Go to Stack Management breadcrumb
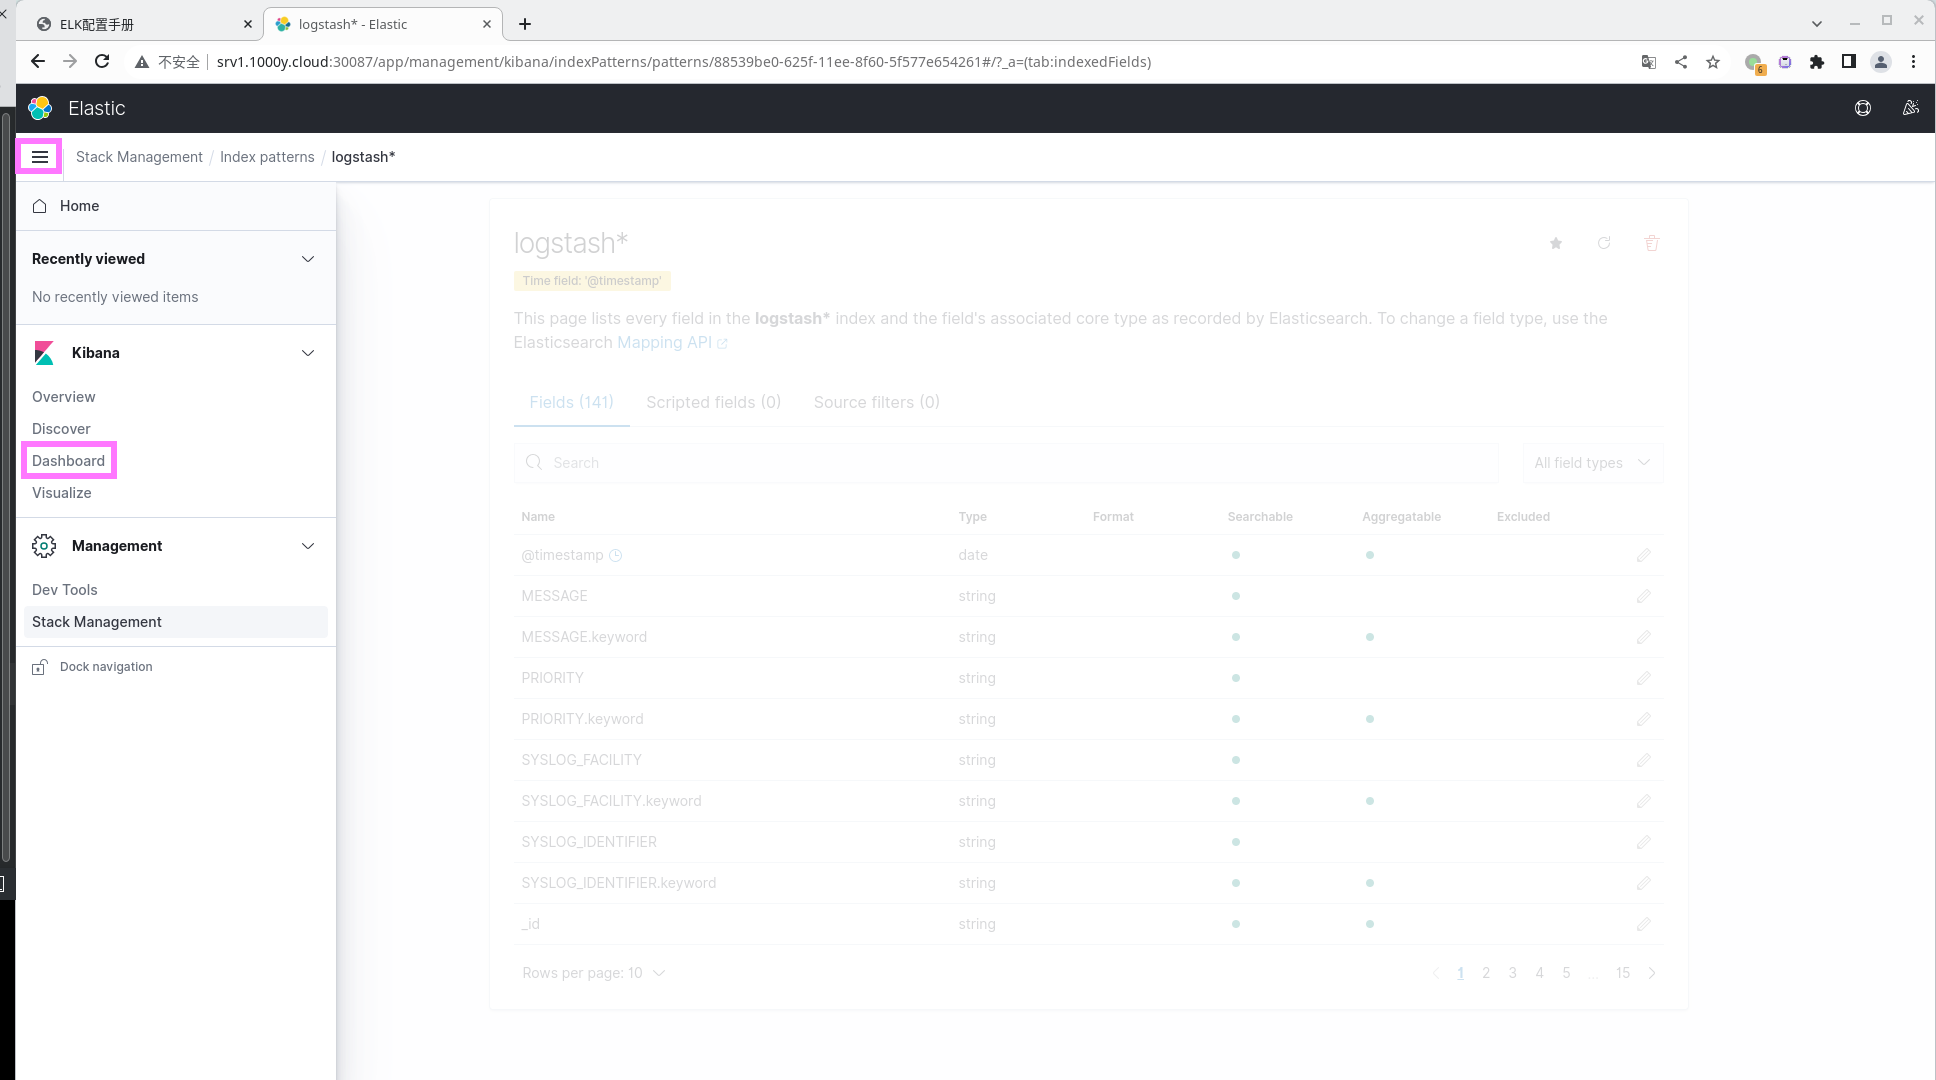1936x1080 pixels. pyautogui.click(x=139, y=157)
